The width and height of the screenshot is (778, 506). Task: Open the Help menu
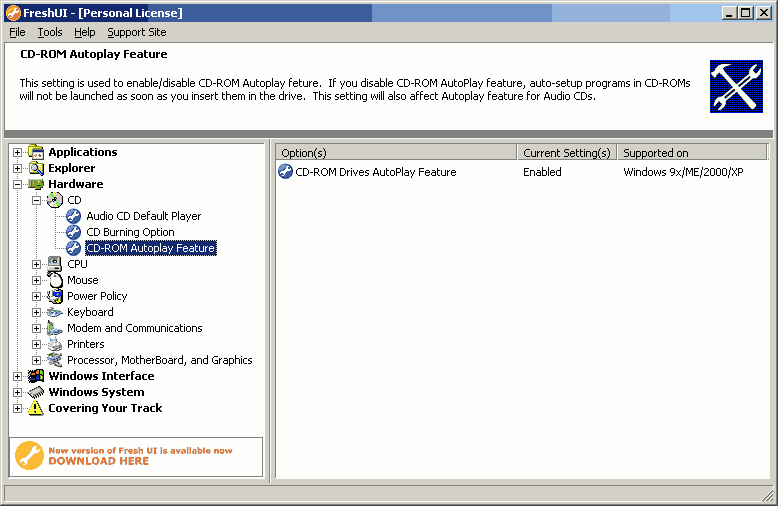[85, 32]
